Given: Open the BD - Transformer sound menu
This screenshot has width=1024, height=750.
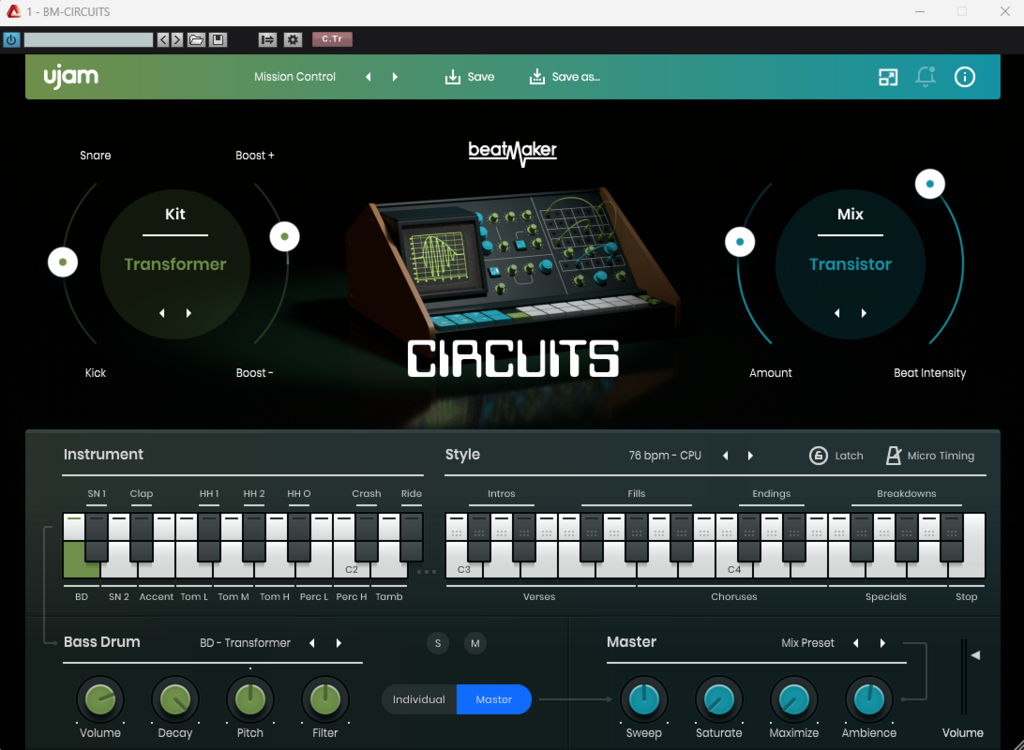Looking at the screenshot, I should (x=245, y=643).
